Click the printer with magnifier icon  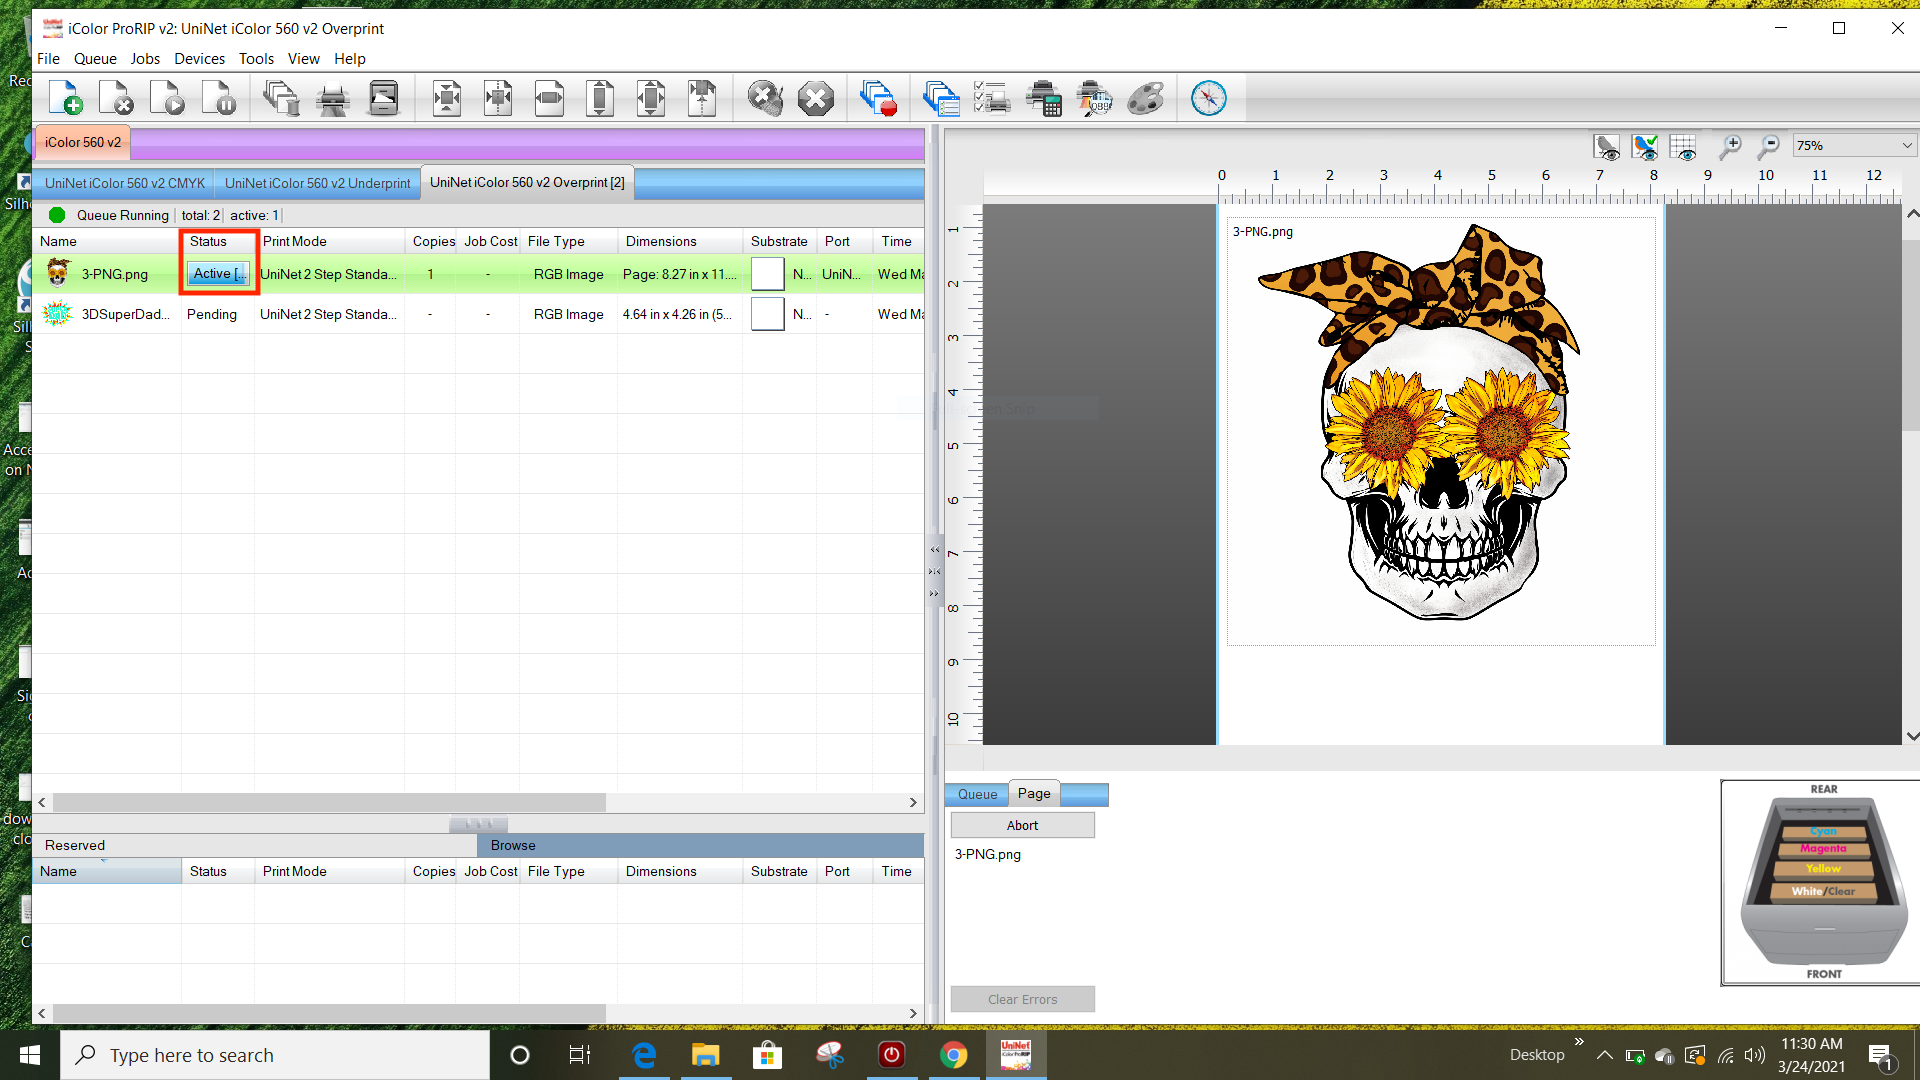1094,98
